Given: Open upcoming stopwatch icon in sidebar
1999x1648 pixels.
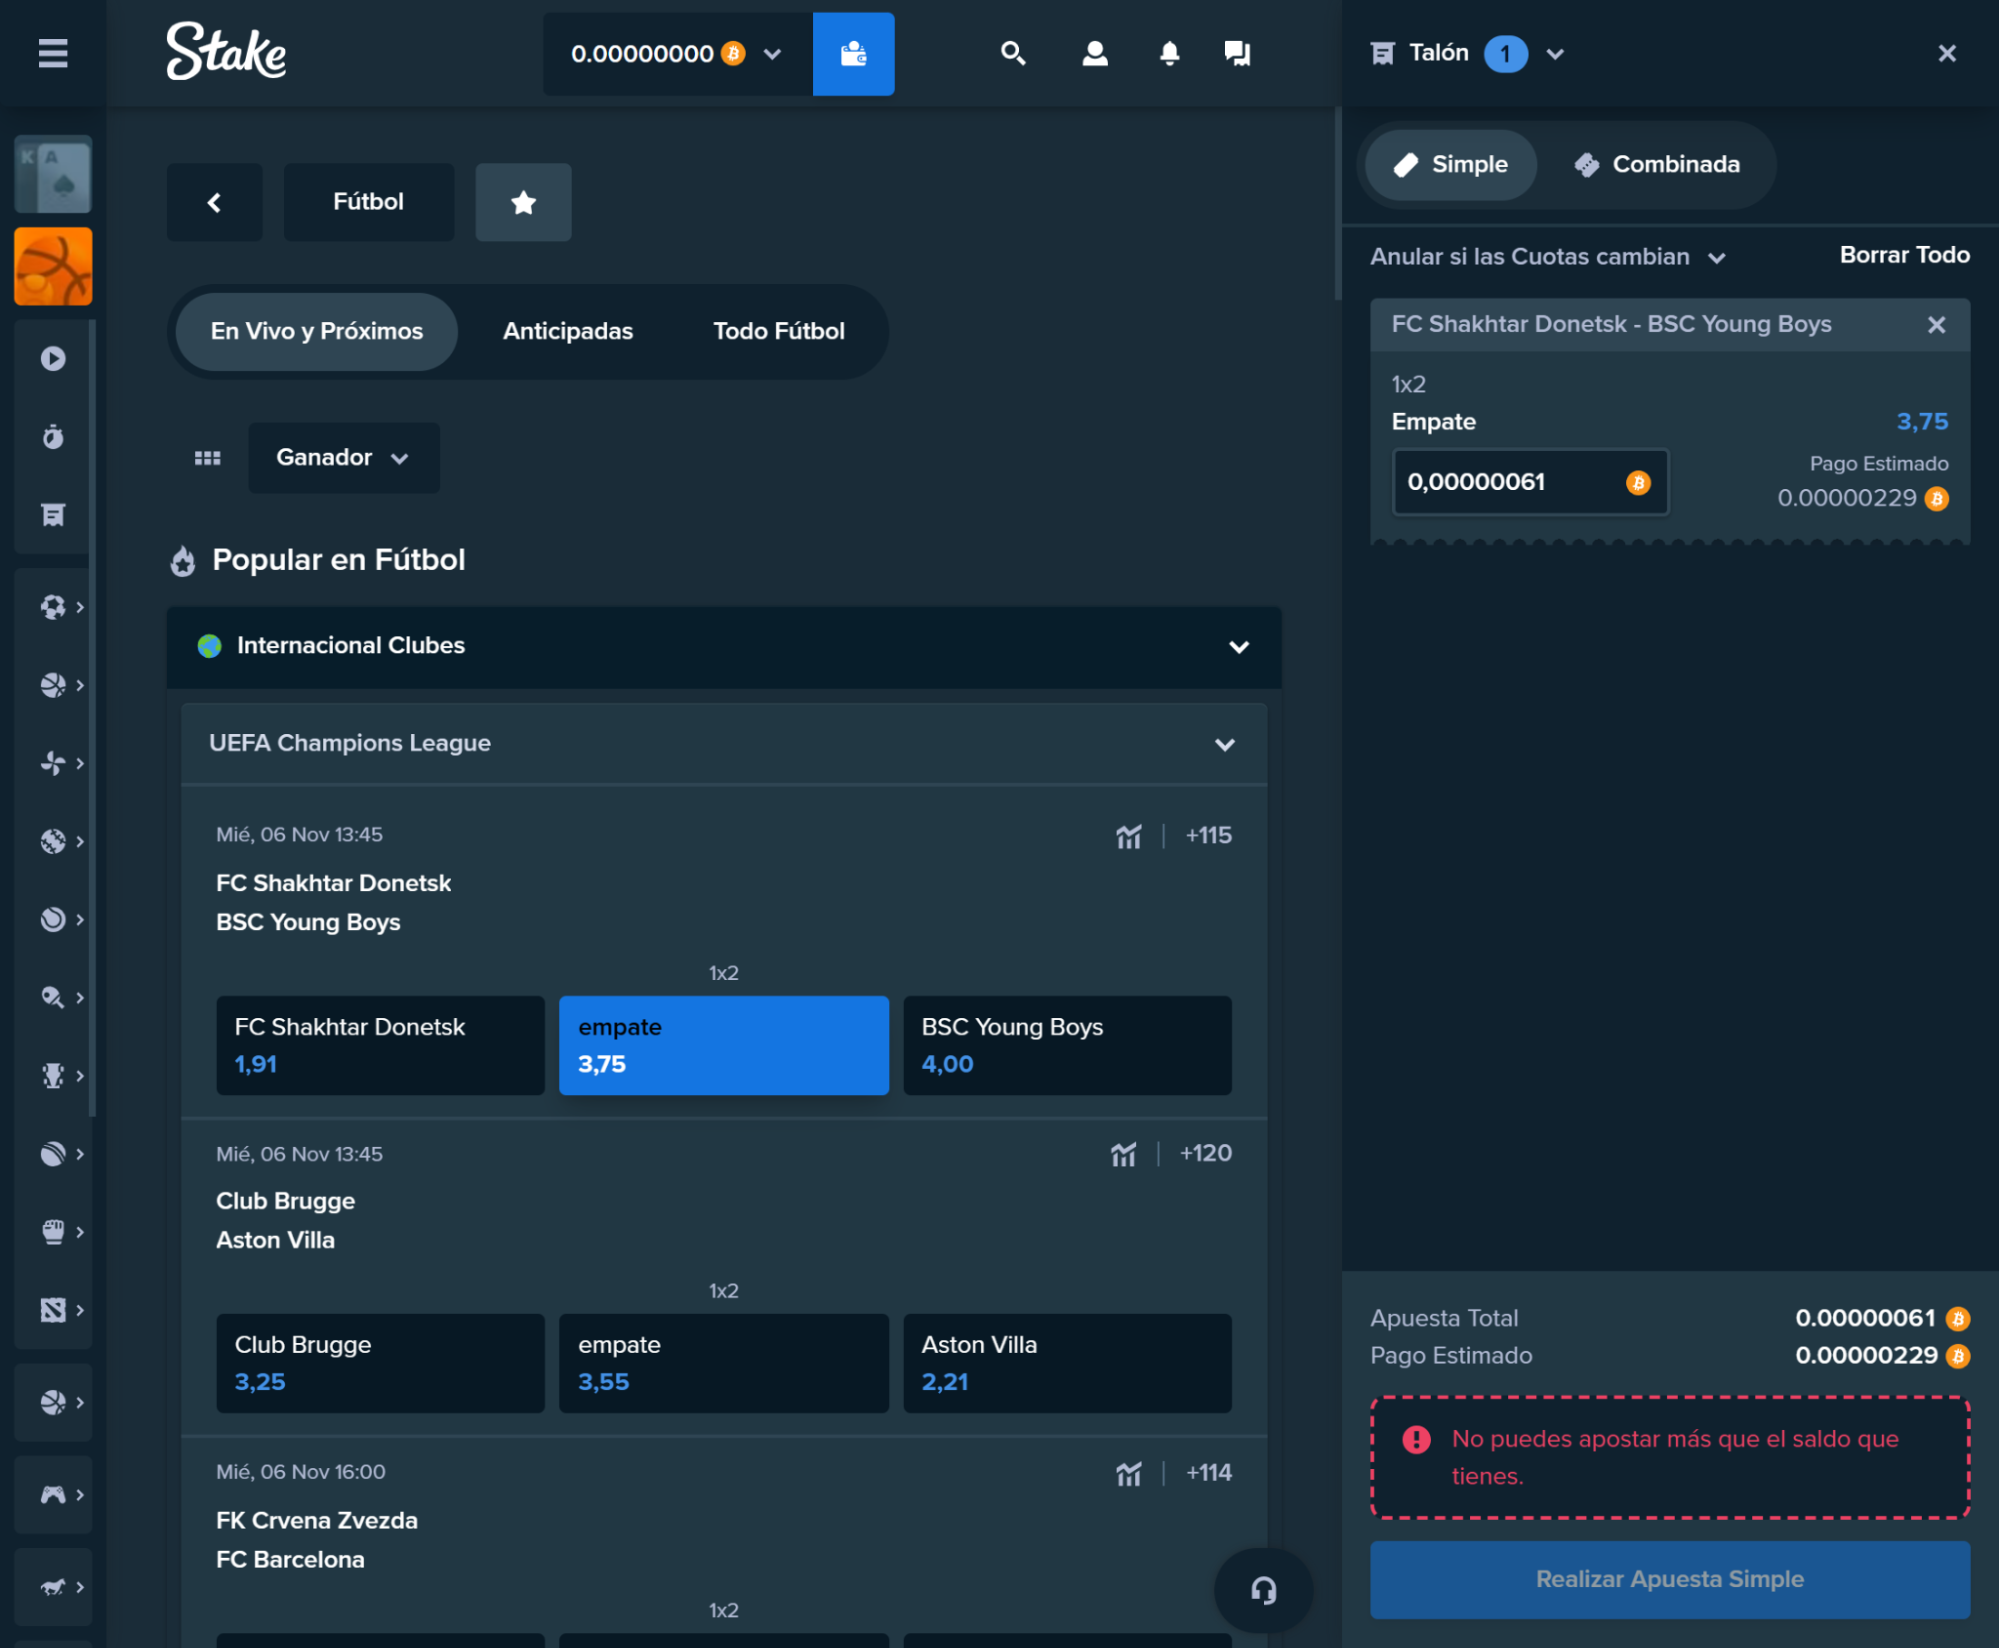Looking at the screenshot, I should [53, 437].
